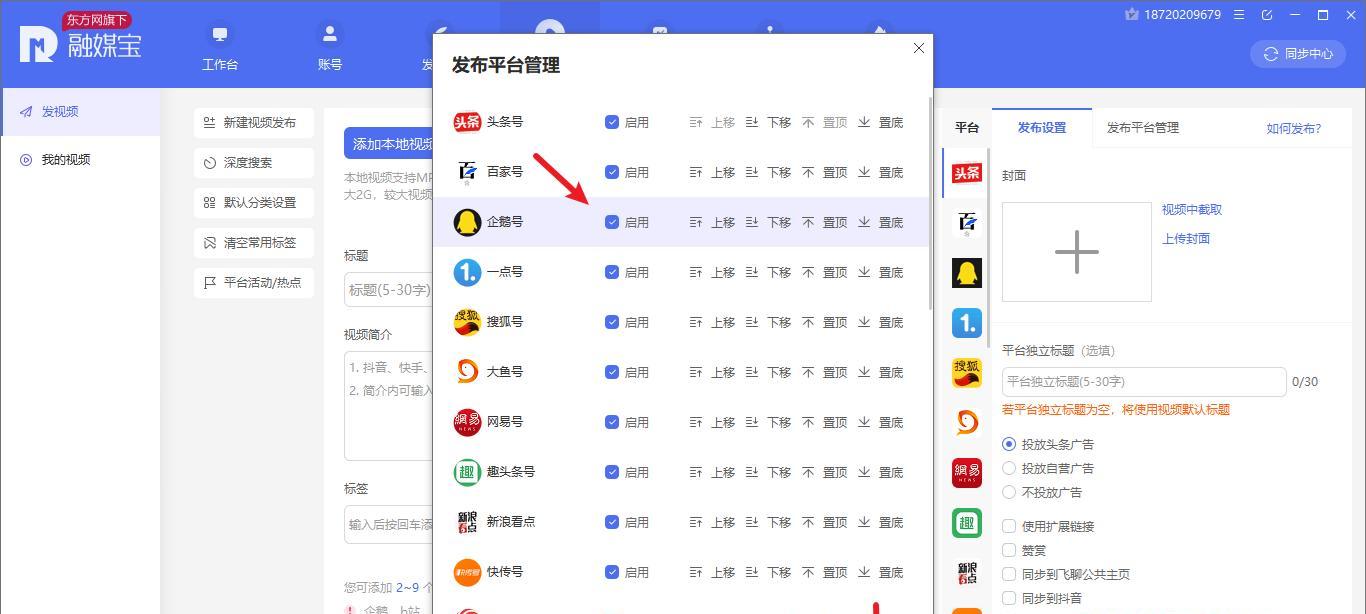Switch to 发布平台管理 tab
This screenshot has height=614, width=1366.
[1142, 128]
